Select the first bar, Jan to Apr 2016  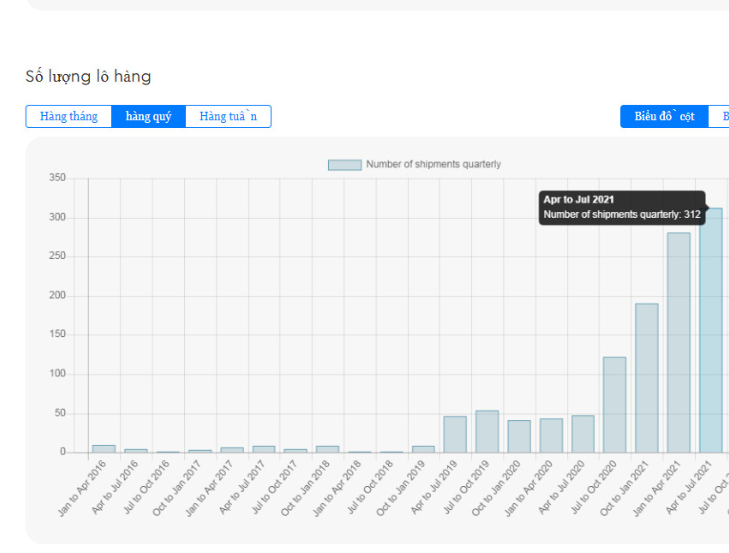click(104, 449)
